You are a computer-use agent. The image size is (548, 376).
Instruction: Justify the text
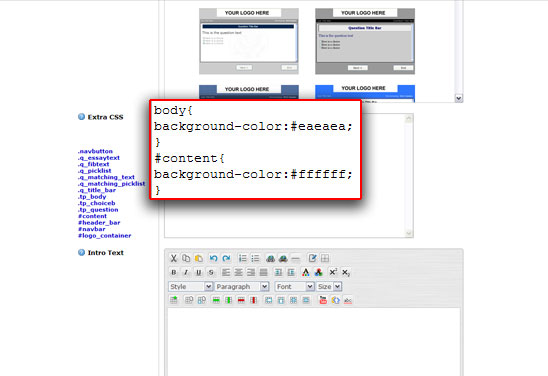click(x=264, y=273)
